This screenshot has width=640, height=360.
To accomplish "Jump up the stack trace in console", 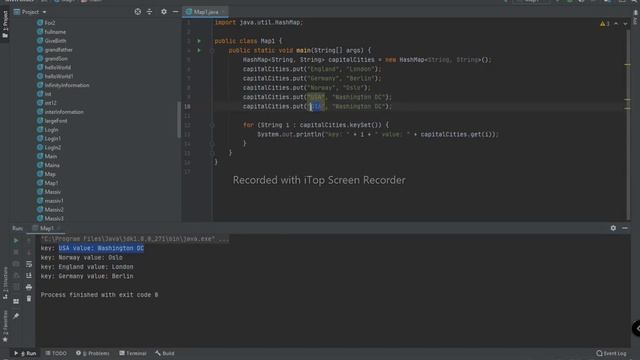I will (x=29, y=241).
